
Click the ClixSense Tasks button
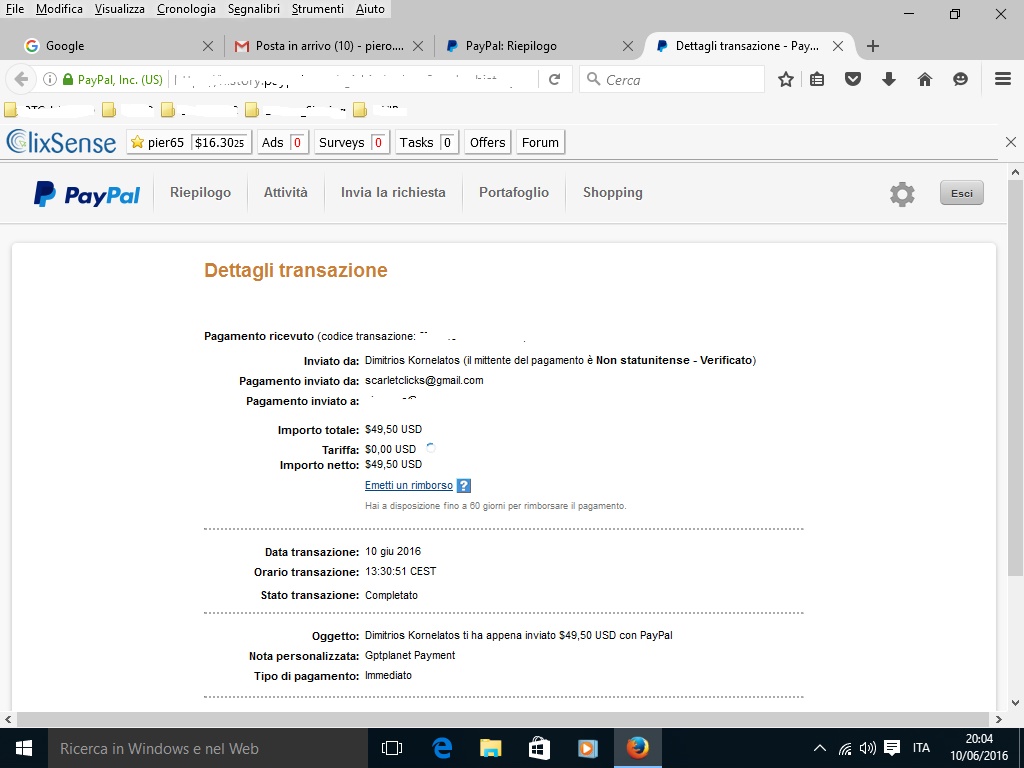[x=426, y=142]
